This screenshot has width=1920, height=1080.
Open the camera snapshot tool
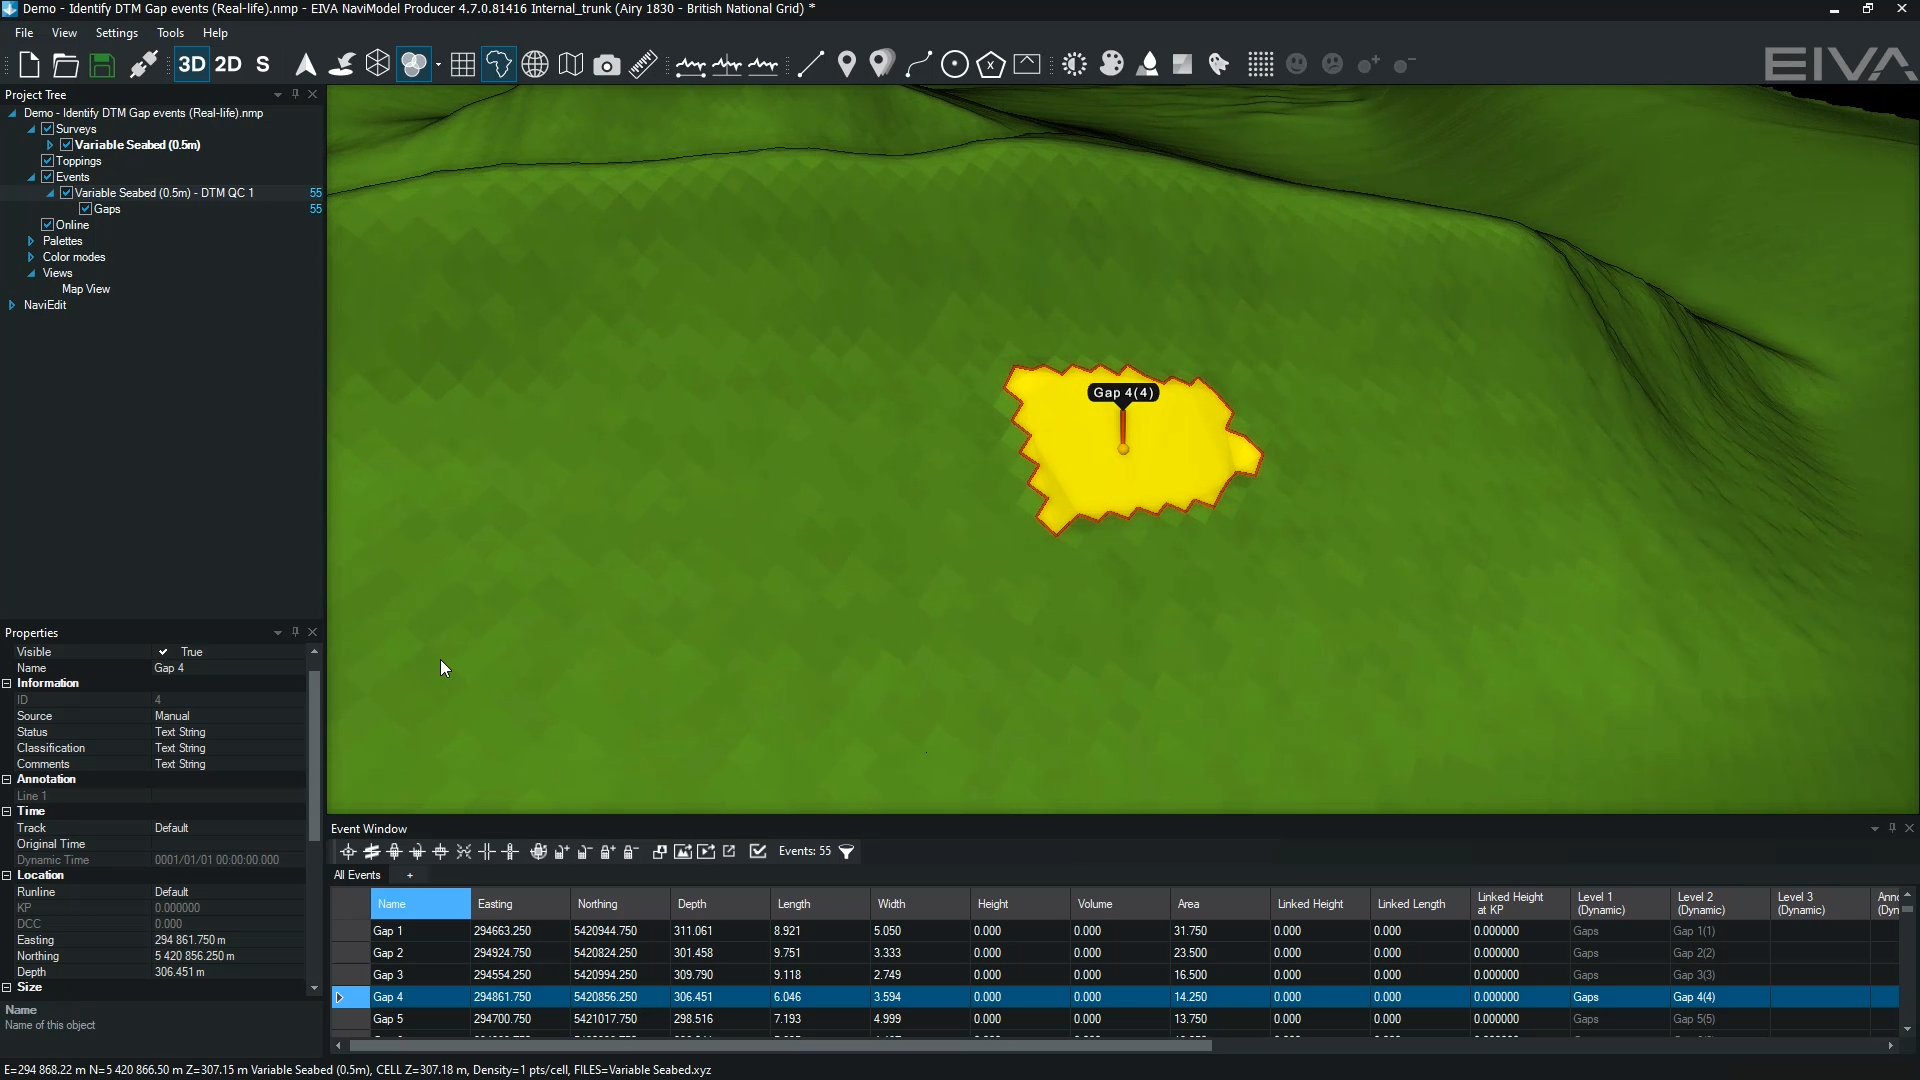click(607, 63)
